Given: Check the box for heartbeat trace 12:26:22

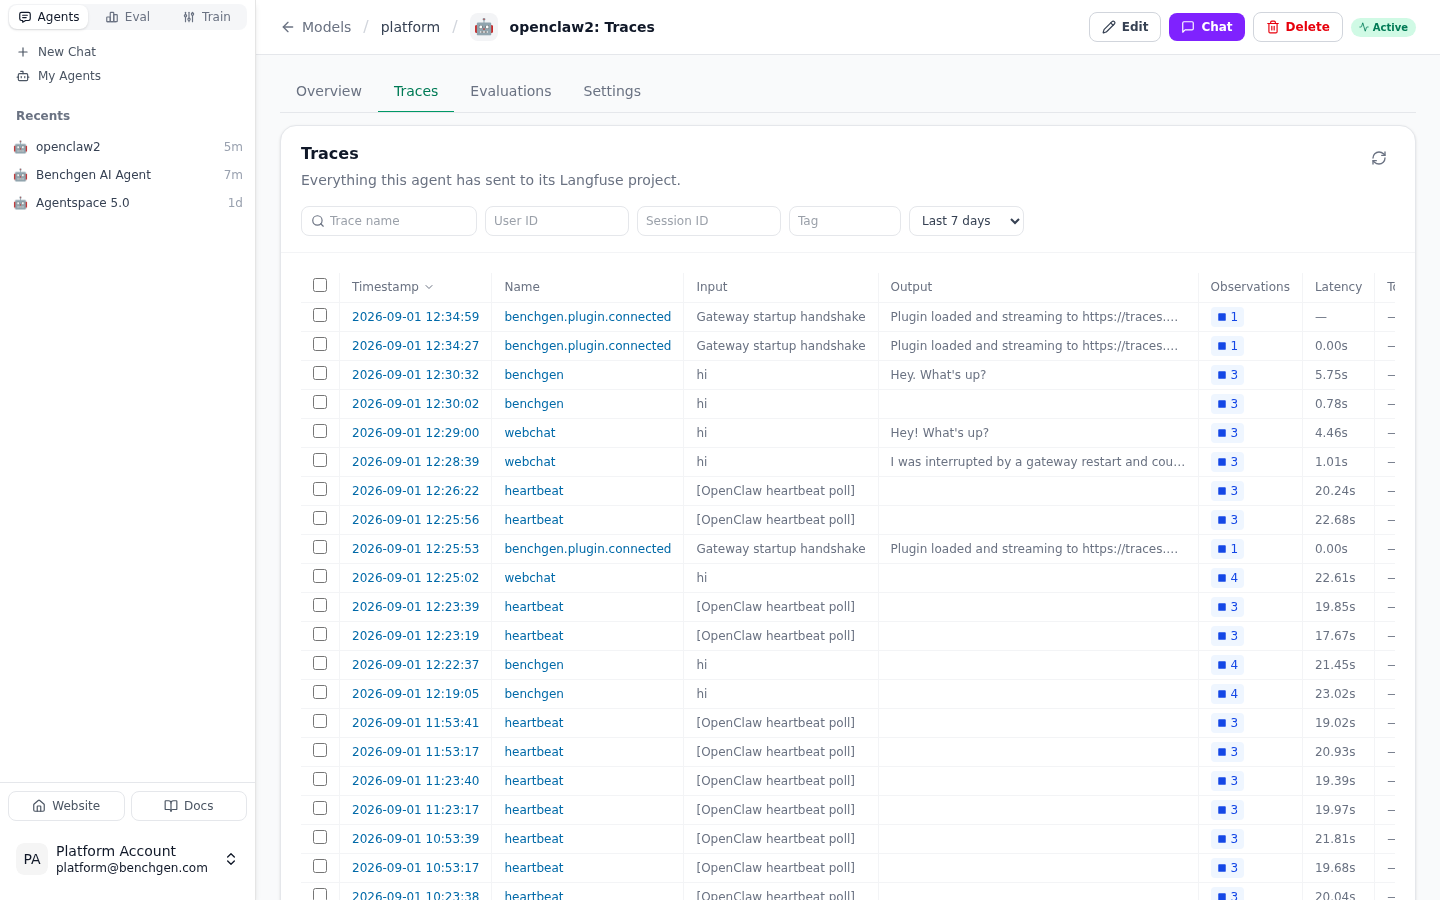Looking at the screenshot, I should point(320,489).
